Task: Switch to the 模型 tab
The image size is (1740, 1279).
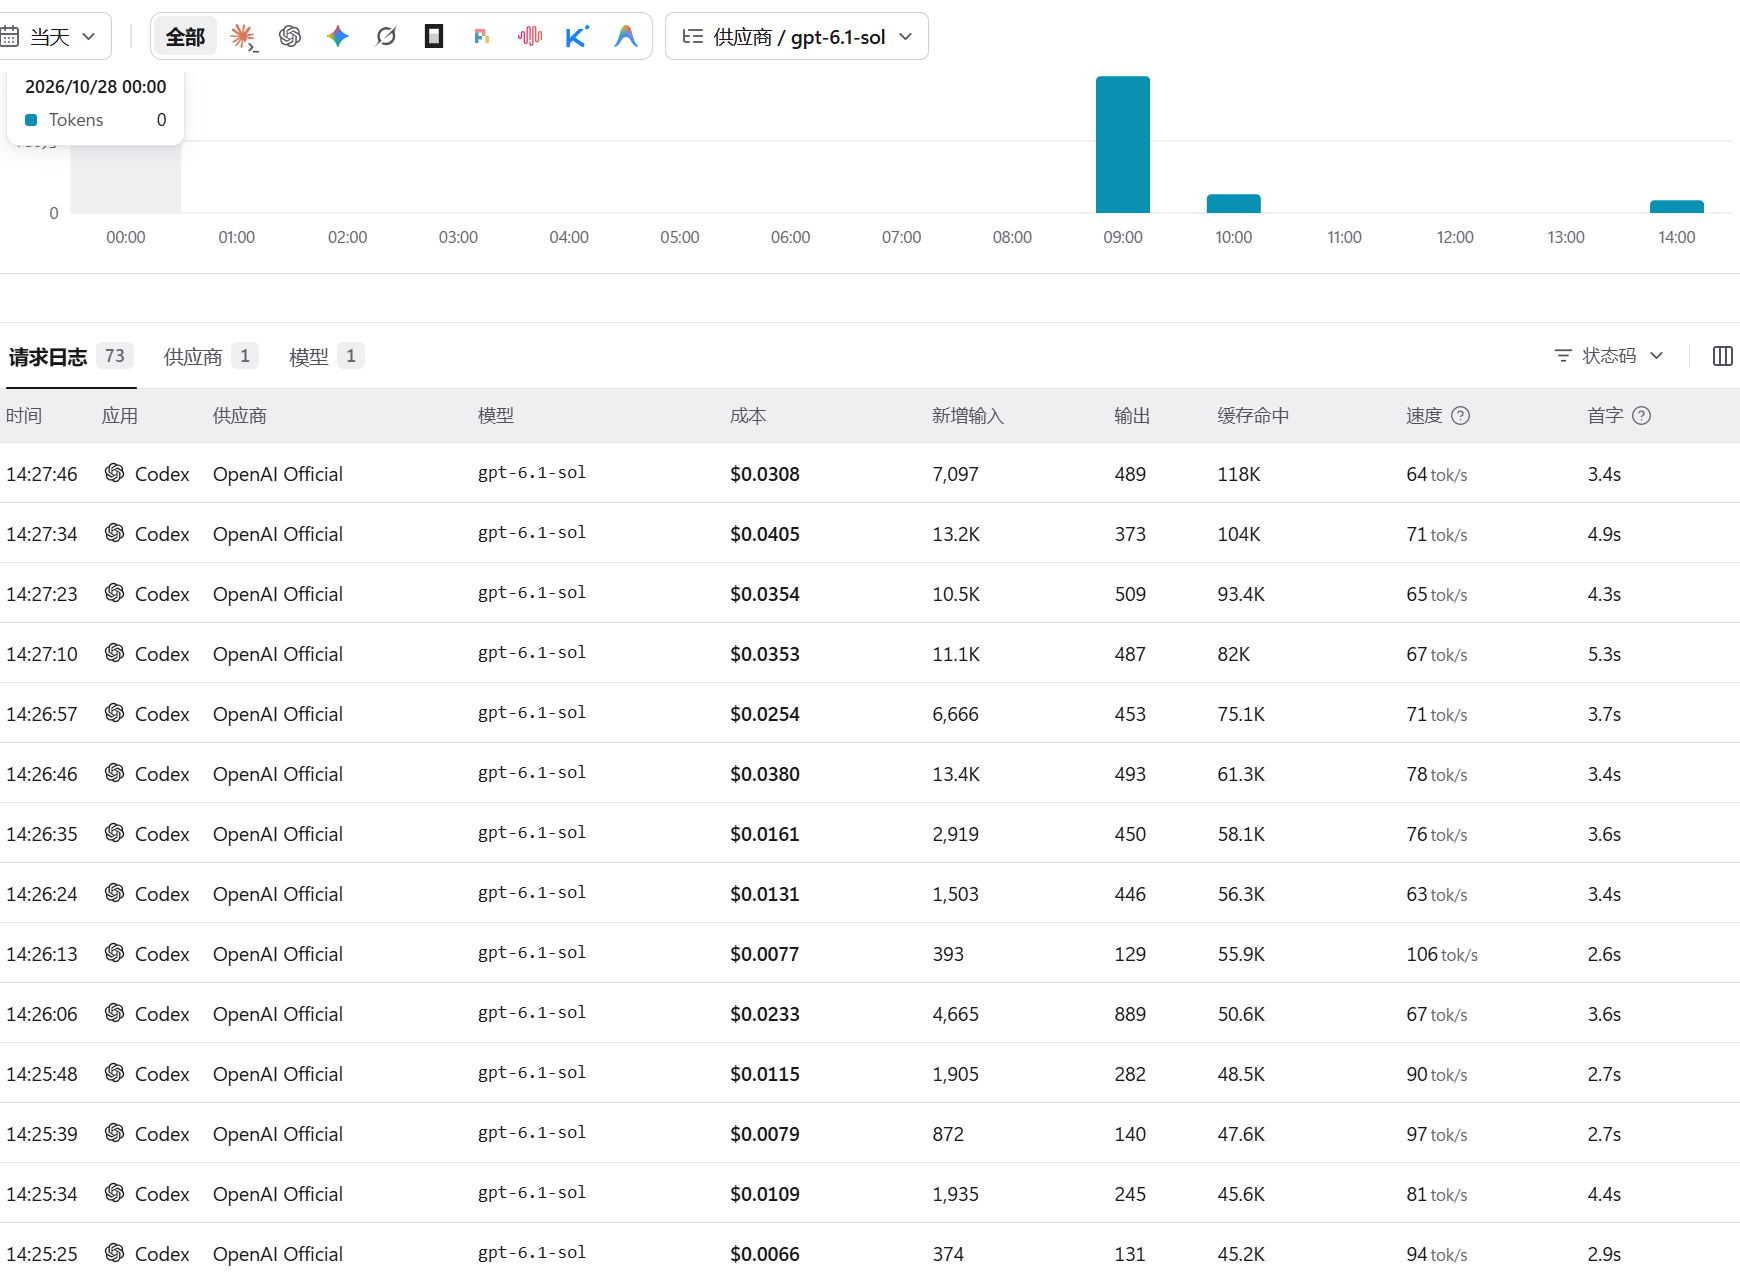Action: (326, 357)
